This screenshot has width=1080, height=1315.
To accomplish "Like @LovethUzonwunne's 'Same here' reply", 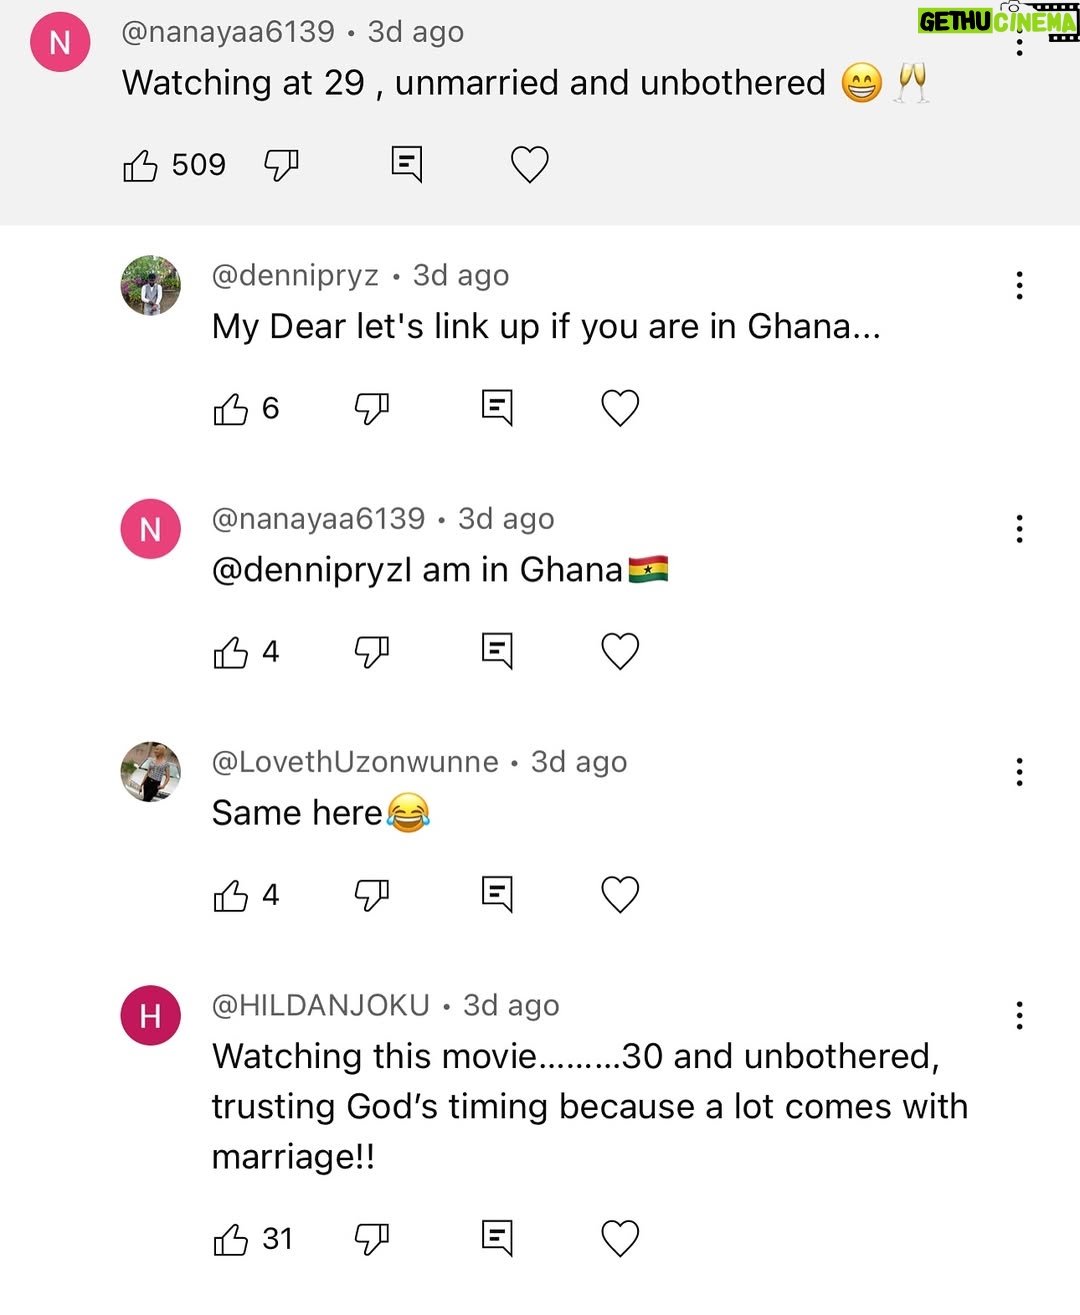I will pos(231,895).
